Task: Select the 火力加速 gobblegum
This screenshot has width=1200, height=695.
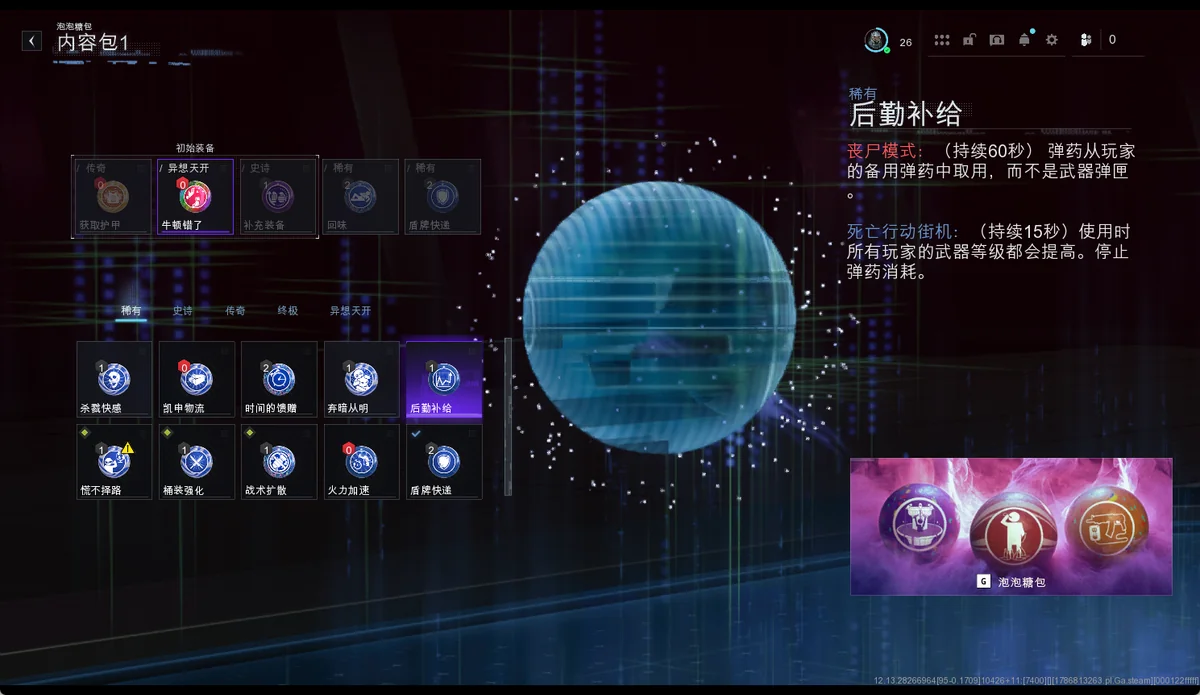Action: [362, 462]
